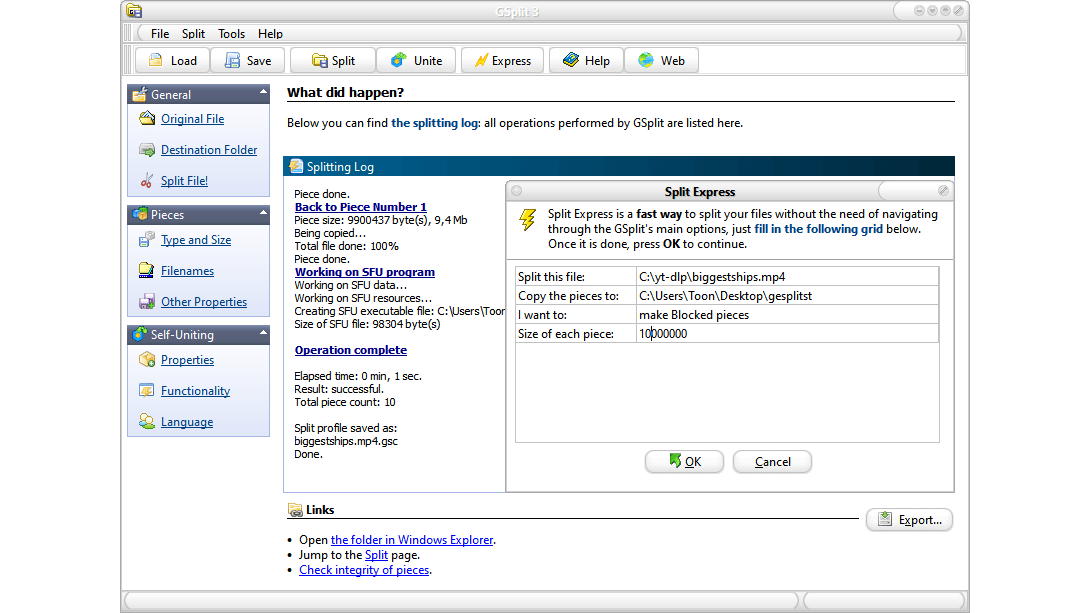This screenshot has height=613, width=1090.
Task: Click Working on SFU program link
Action: pos(364,272)
